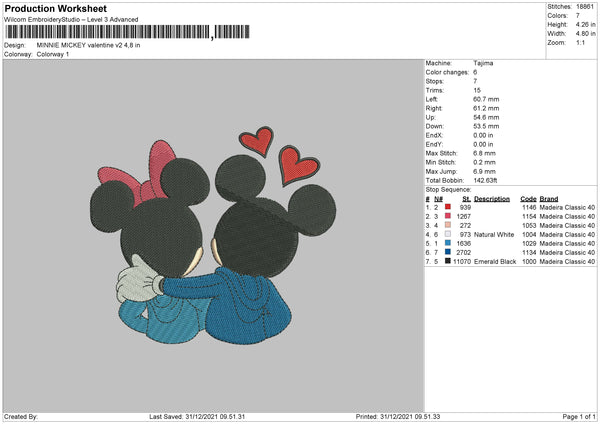
Task: Click the 'Page 1 of 1' indicator
Action: (x=579, y=417)
